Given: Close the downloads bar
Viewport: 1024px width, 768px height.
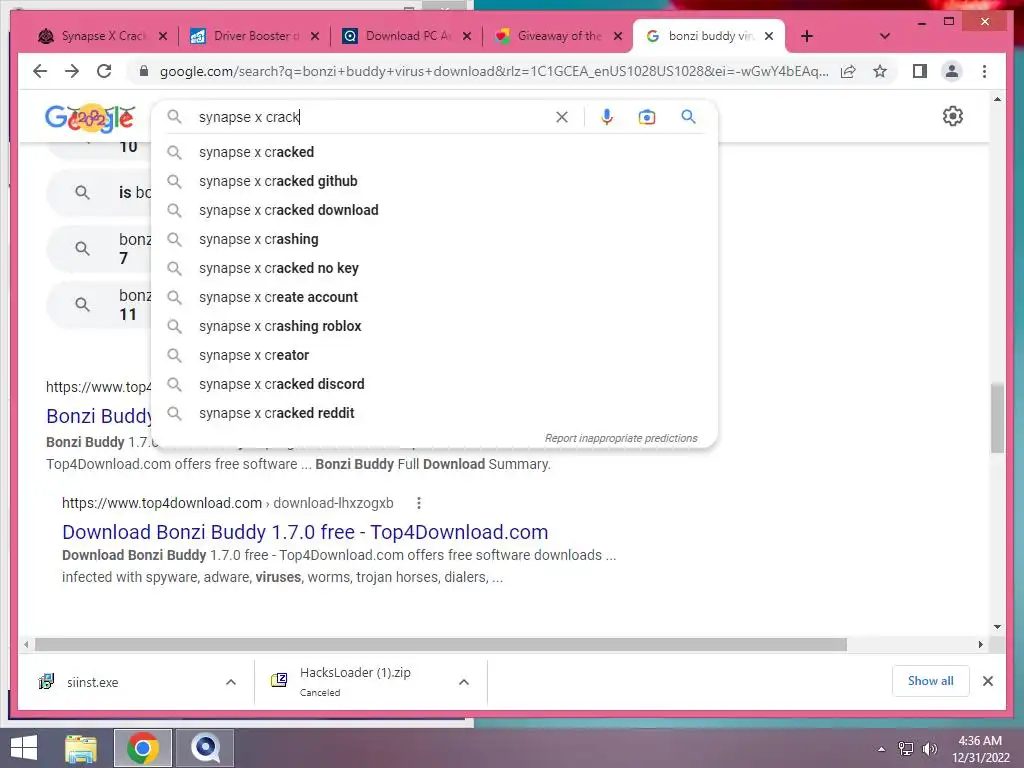Looking at the screenshot, I should point(987,681).
